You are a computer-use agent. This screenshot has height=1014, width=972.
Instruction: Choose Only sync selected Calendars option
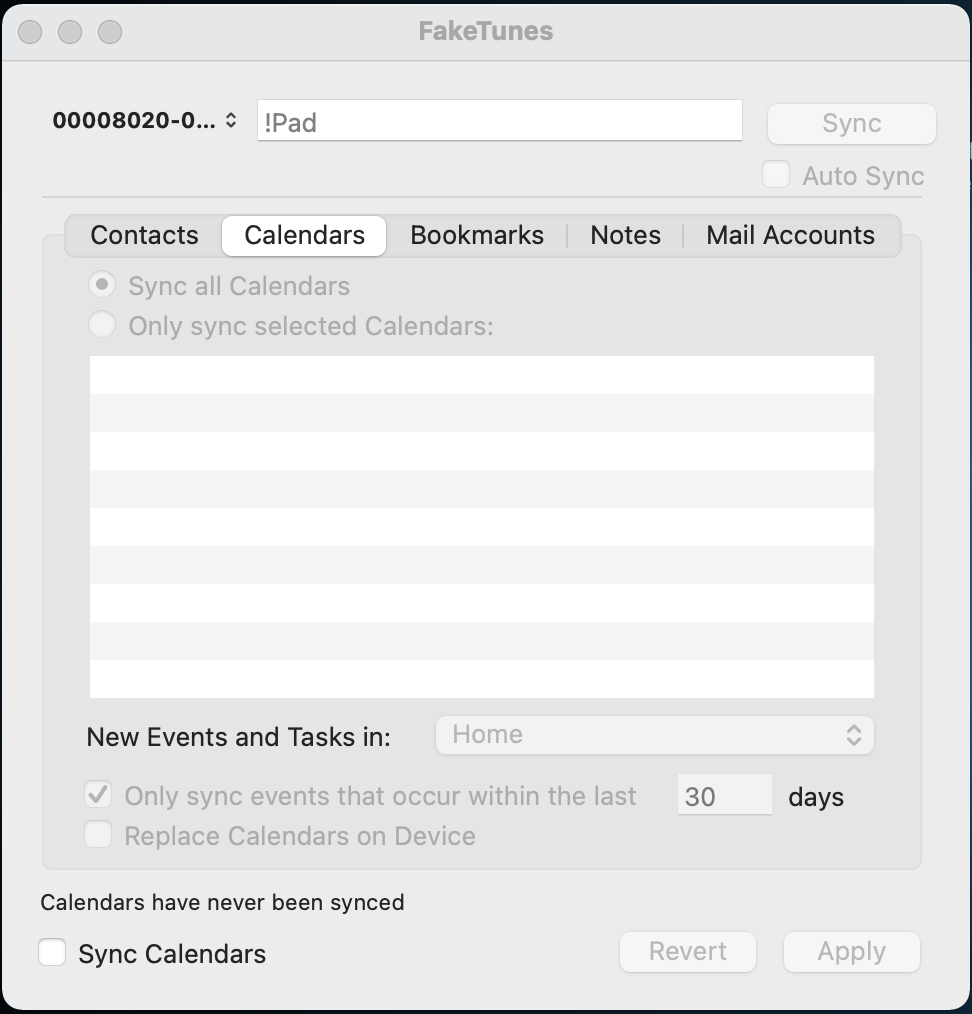click(102, 325)
